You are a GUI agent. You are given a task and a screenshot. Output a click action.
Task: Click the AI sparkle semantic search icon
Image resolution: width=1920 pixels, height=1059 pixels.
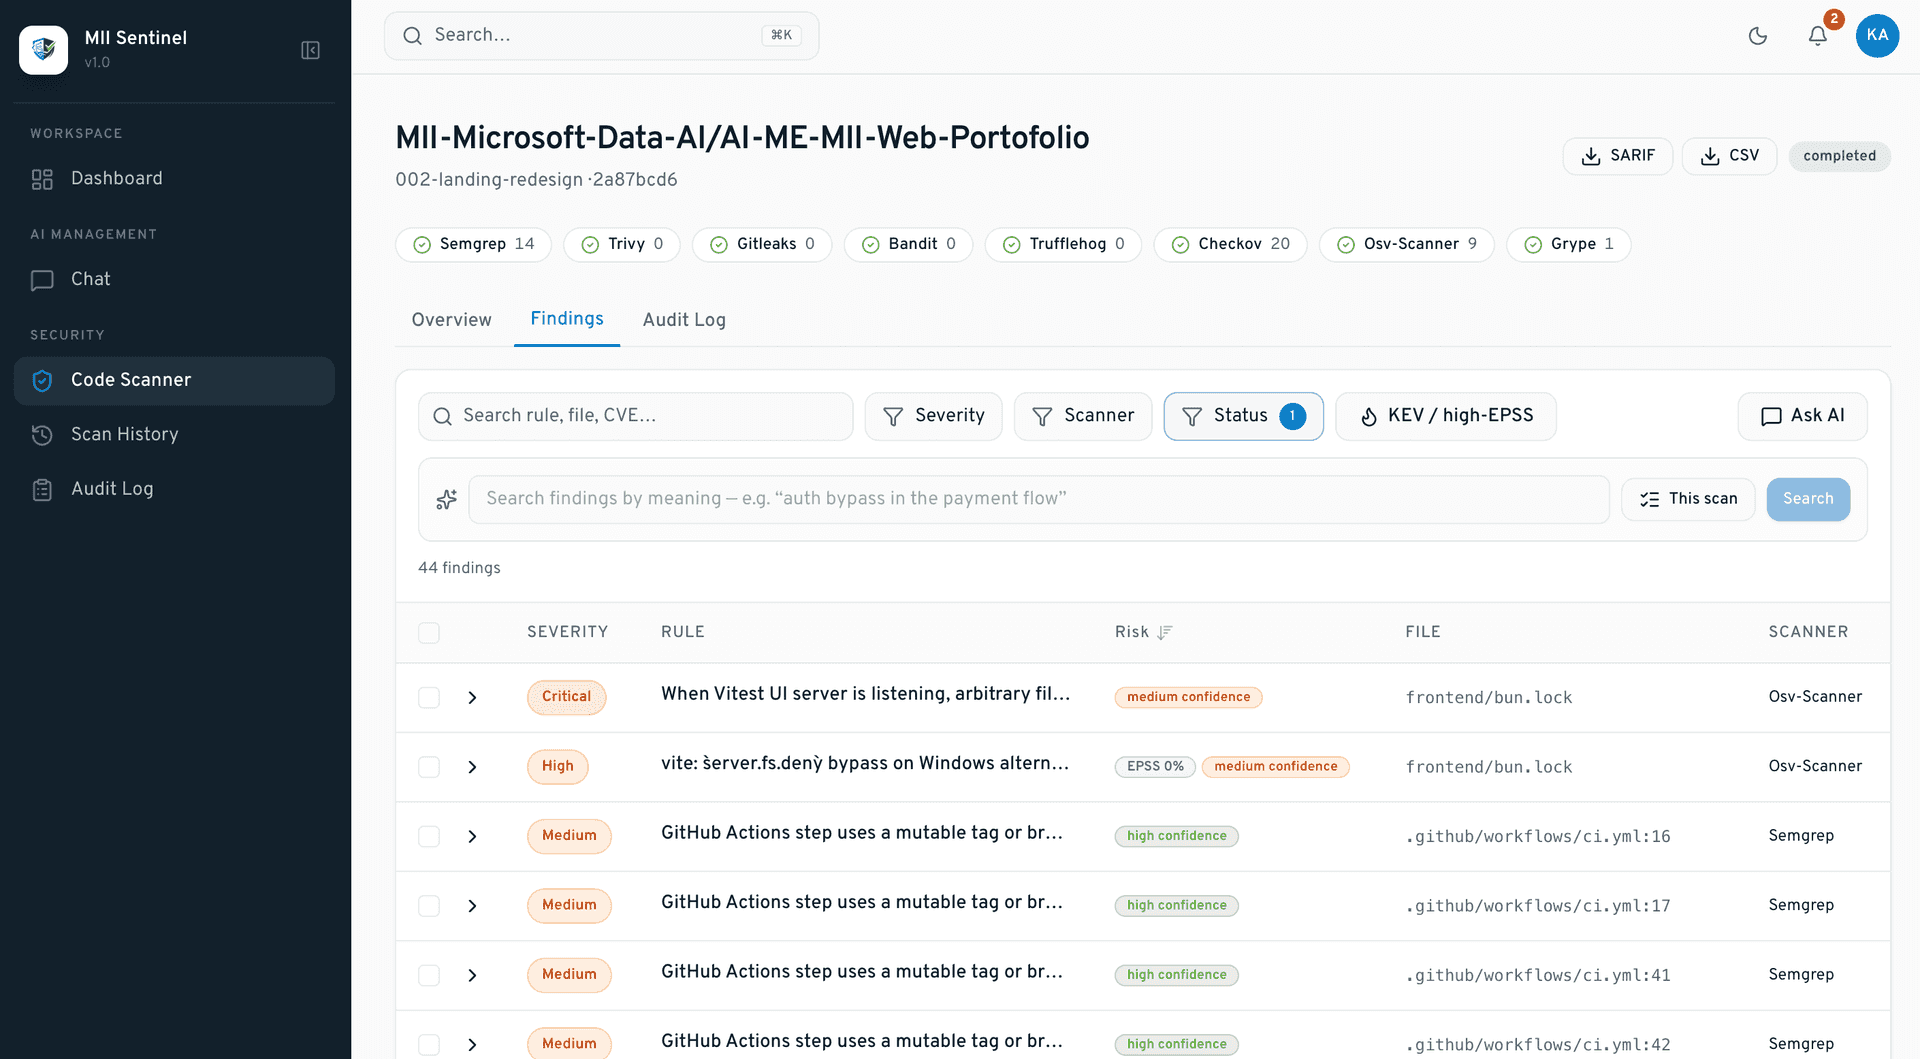(x=446, y=499)
